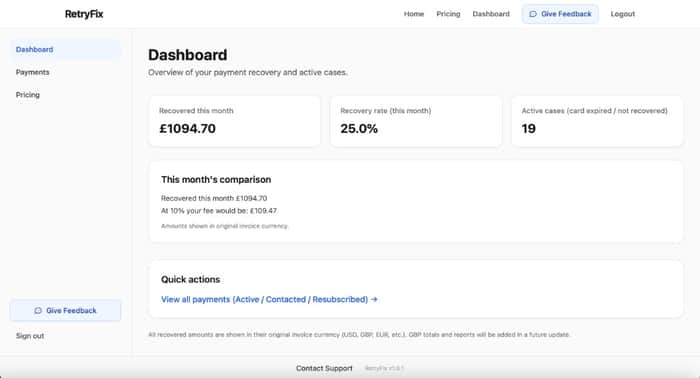Screen dimensions: 700x378
Task: Open Pricing in the top navigation bar
Action: (x=448, y=14)
